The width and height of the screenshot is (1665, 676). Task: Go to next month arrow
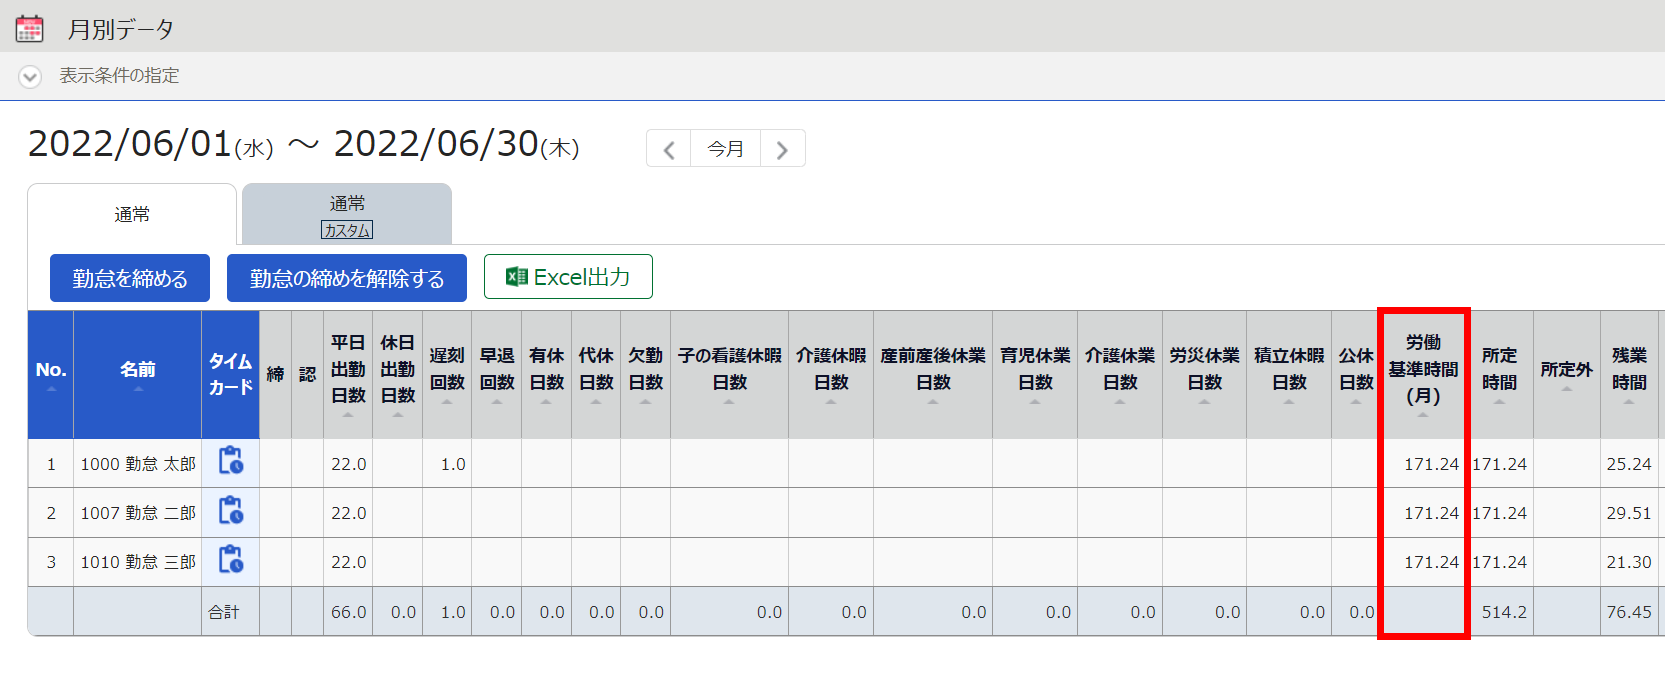coord(782,150)
